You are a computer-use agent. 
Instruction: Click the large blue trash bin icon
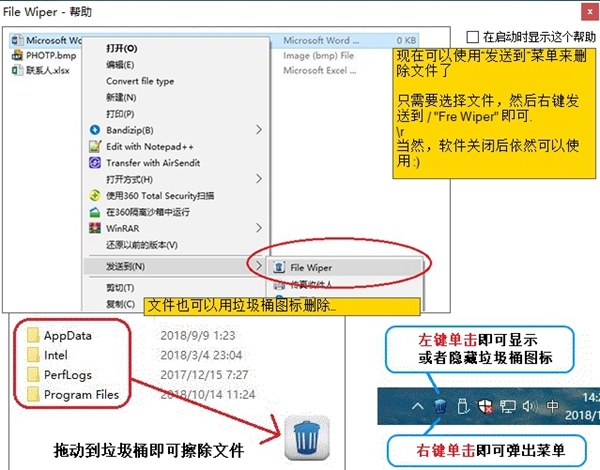[x=307, y=437]
